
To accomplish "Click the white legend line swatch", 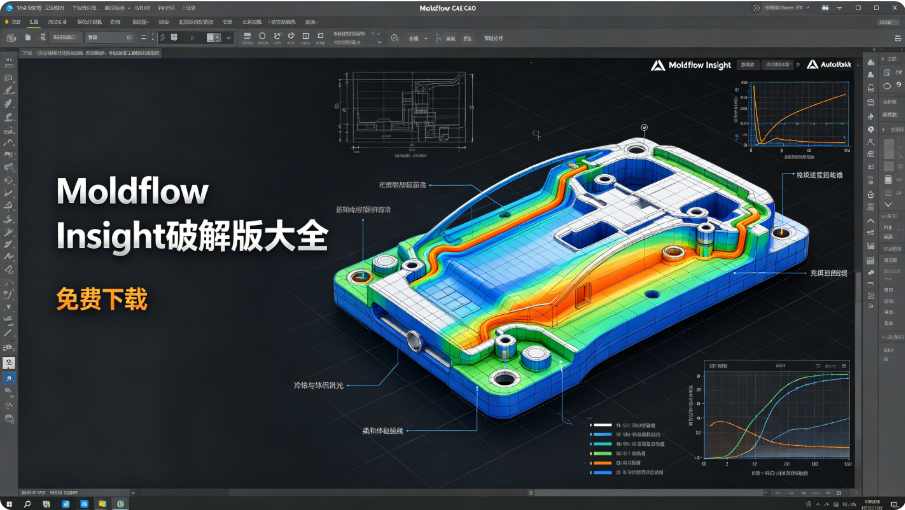I will point(603,425).
